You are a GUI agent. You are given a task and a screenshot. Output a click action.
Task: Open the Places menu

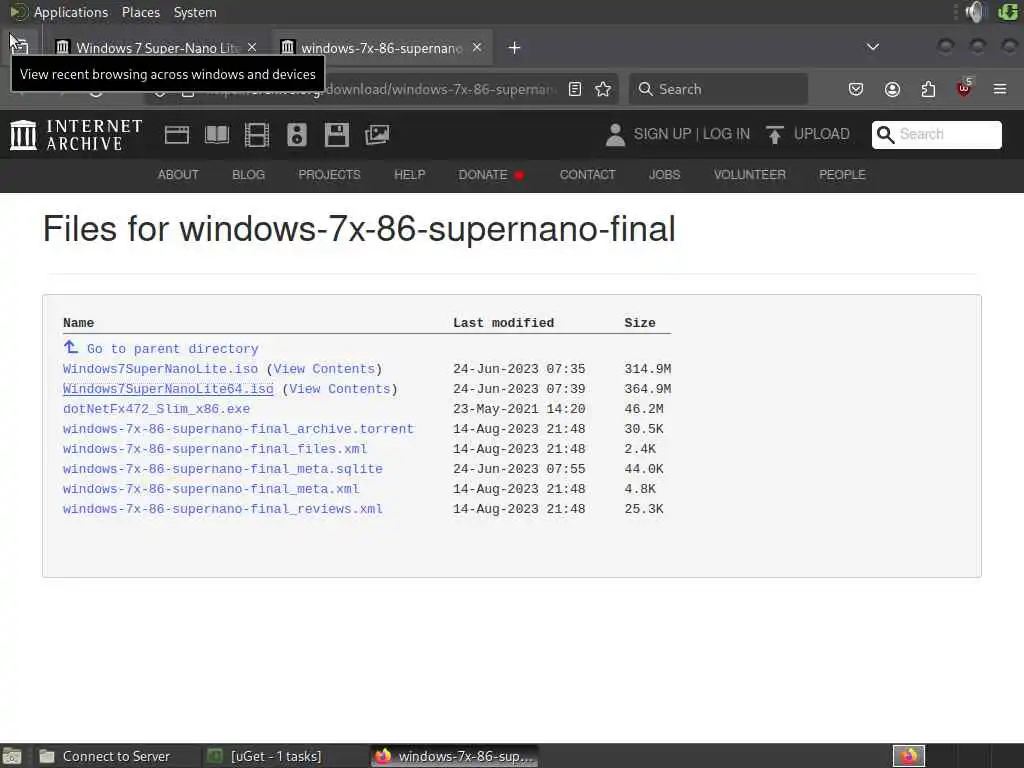point(140,12)
